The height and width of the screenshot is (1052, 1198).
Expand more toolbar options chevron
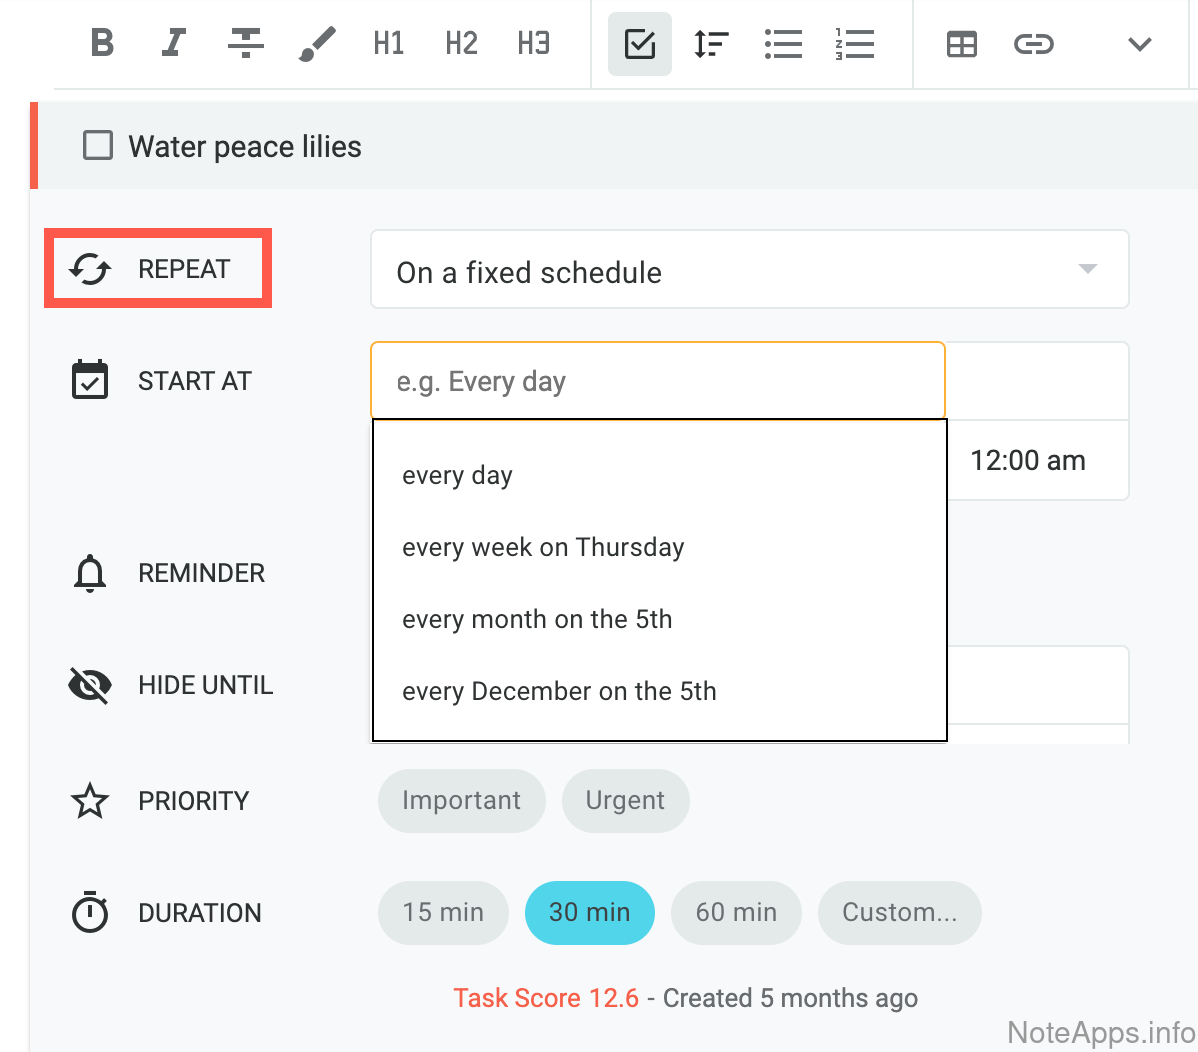pyautogui.click(x=1139, y=44)
